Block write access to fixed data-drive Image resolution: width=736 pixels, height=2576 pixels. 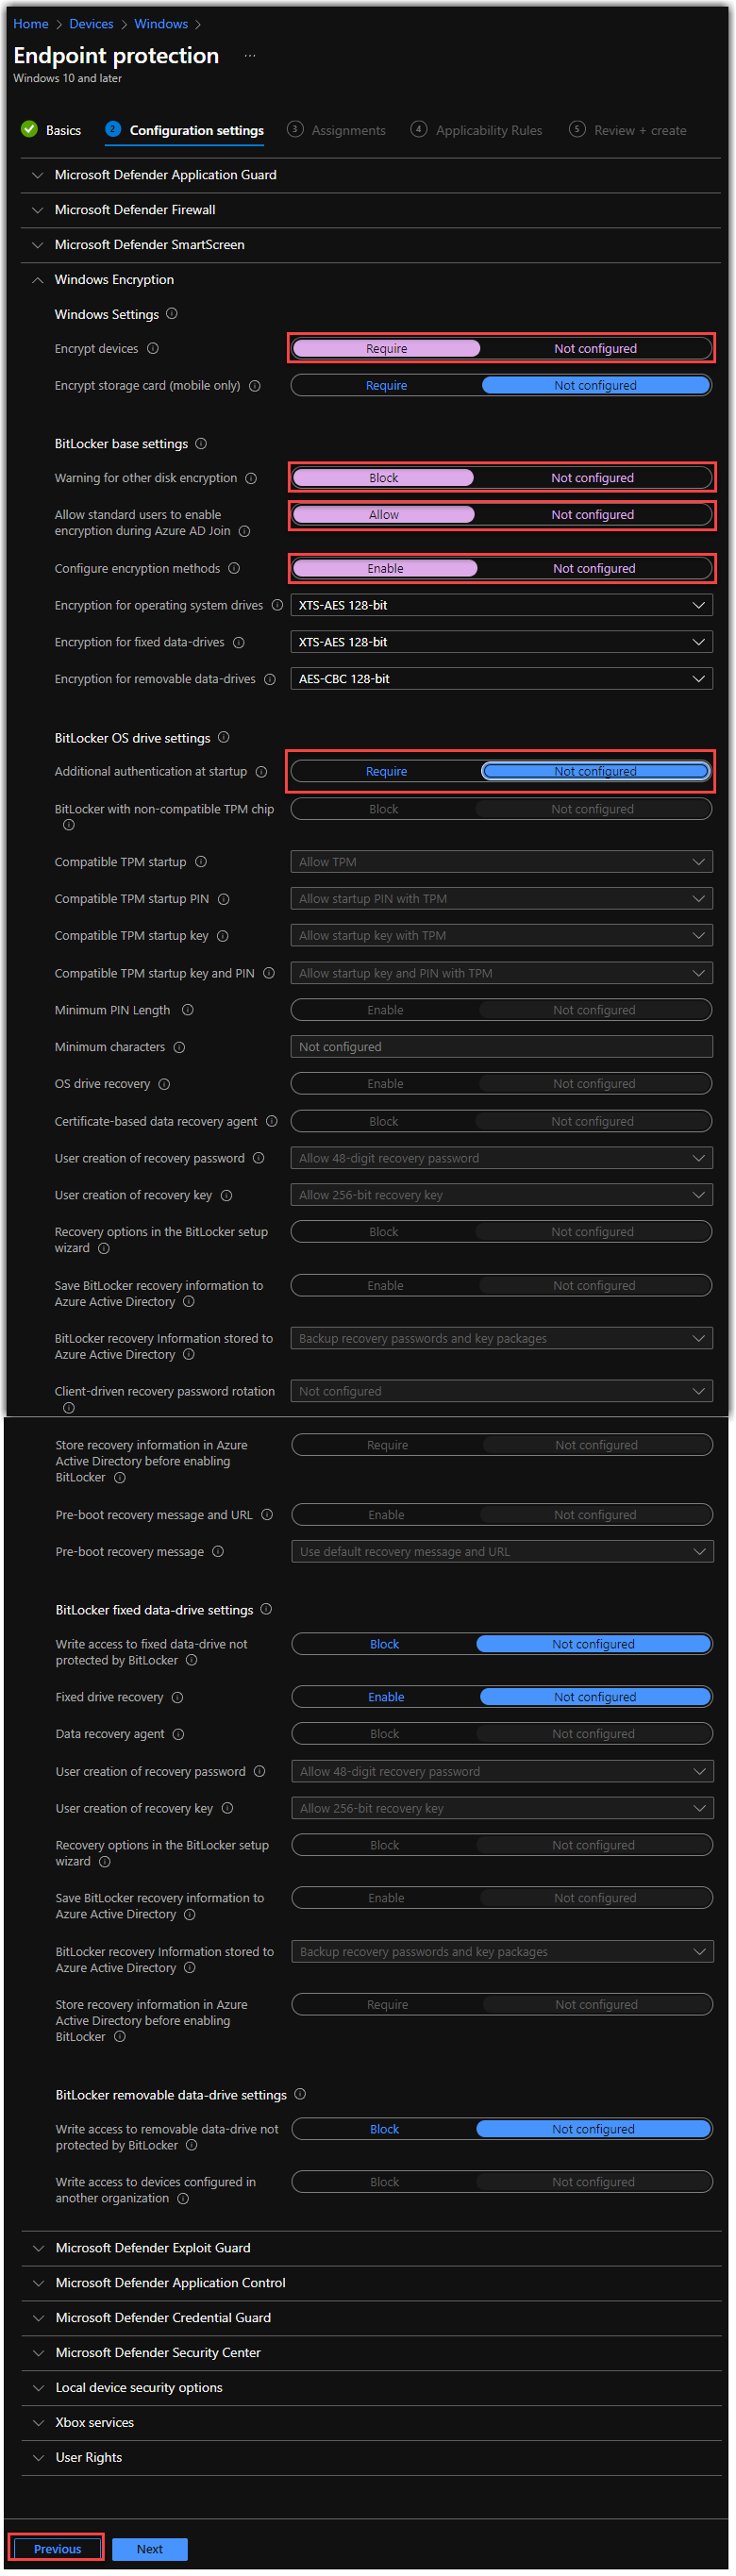[x=385, y=1645]
